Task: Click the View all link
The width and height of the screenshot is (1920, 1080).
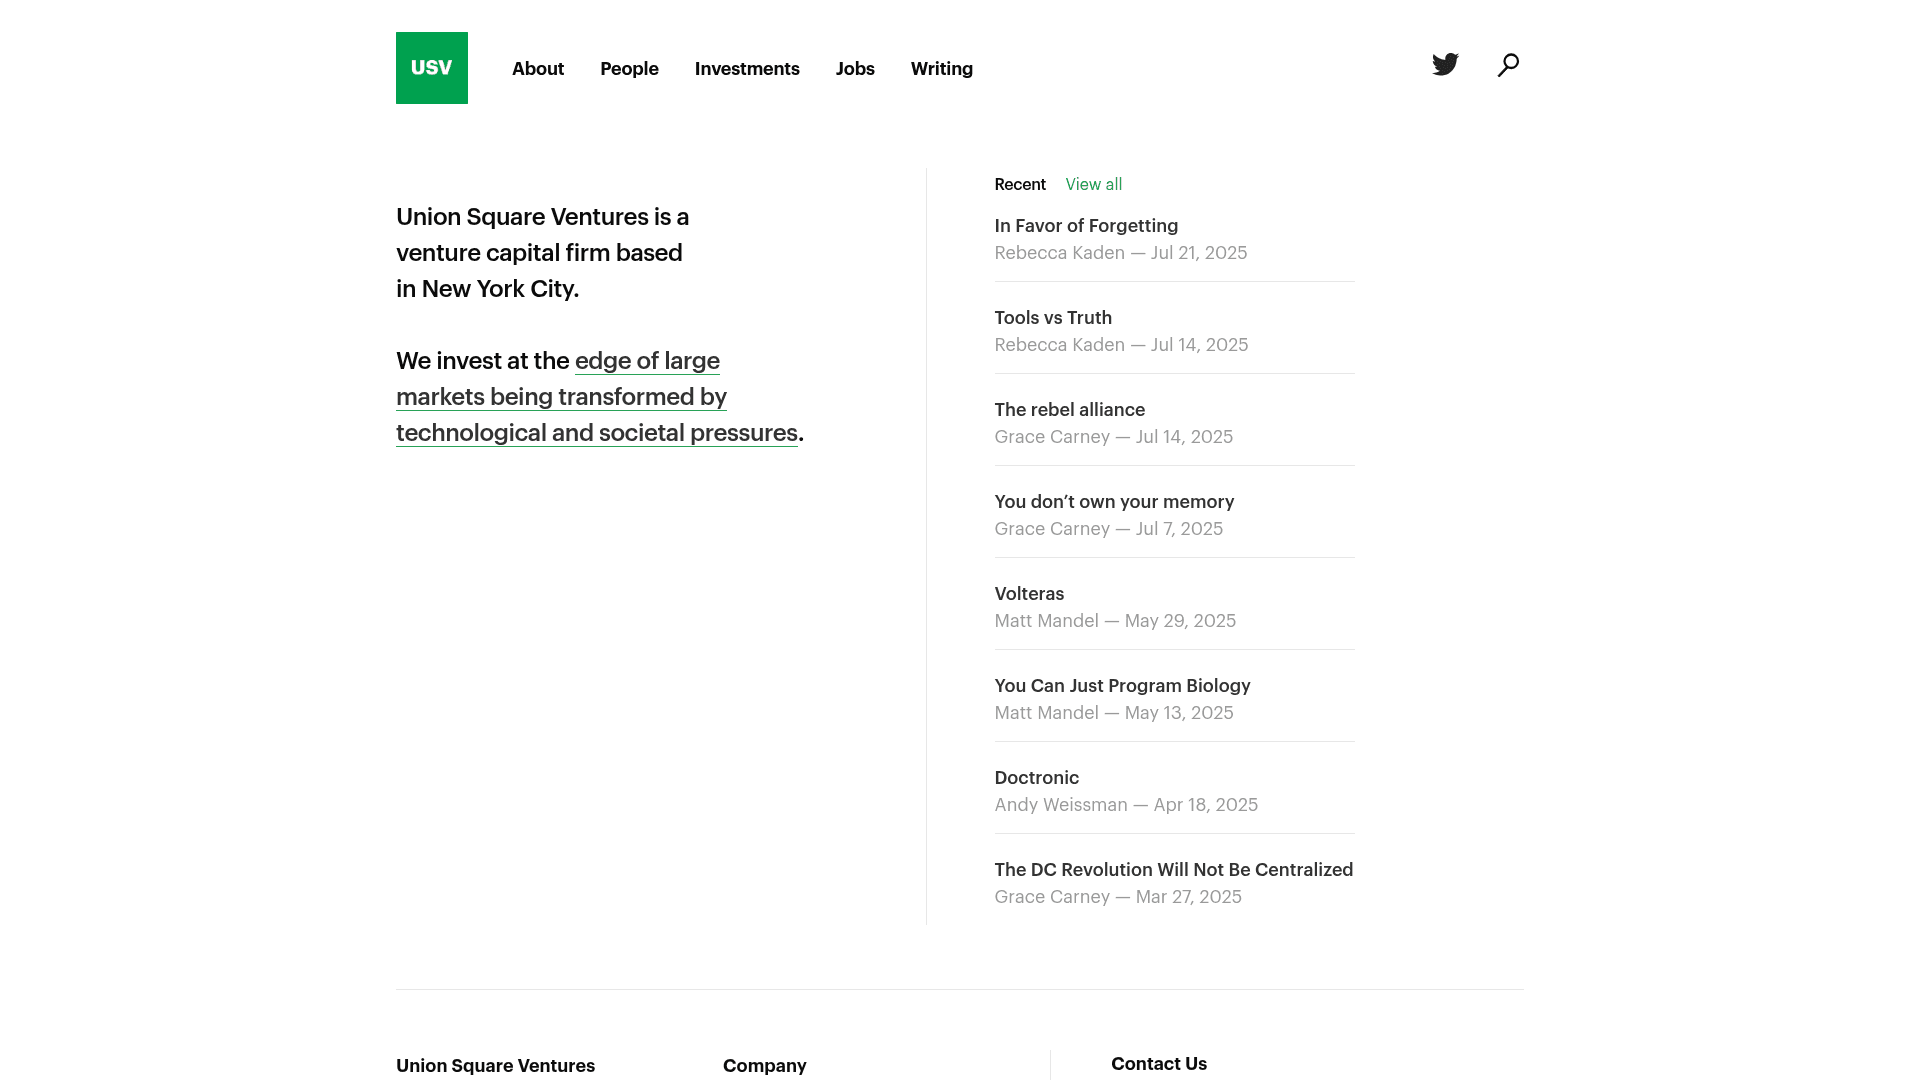Action: [1094, 184]
